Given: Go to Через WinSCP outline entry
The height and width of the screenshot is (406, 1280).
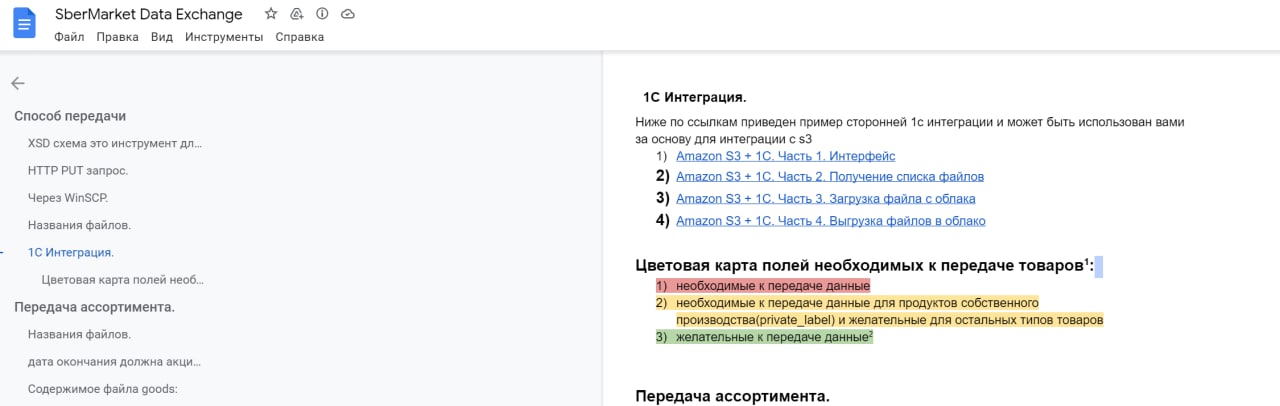Looking at the screenshot, I should (x=68, y=198).
